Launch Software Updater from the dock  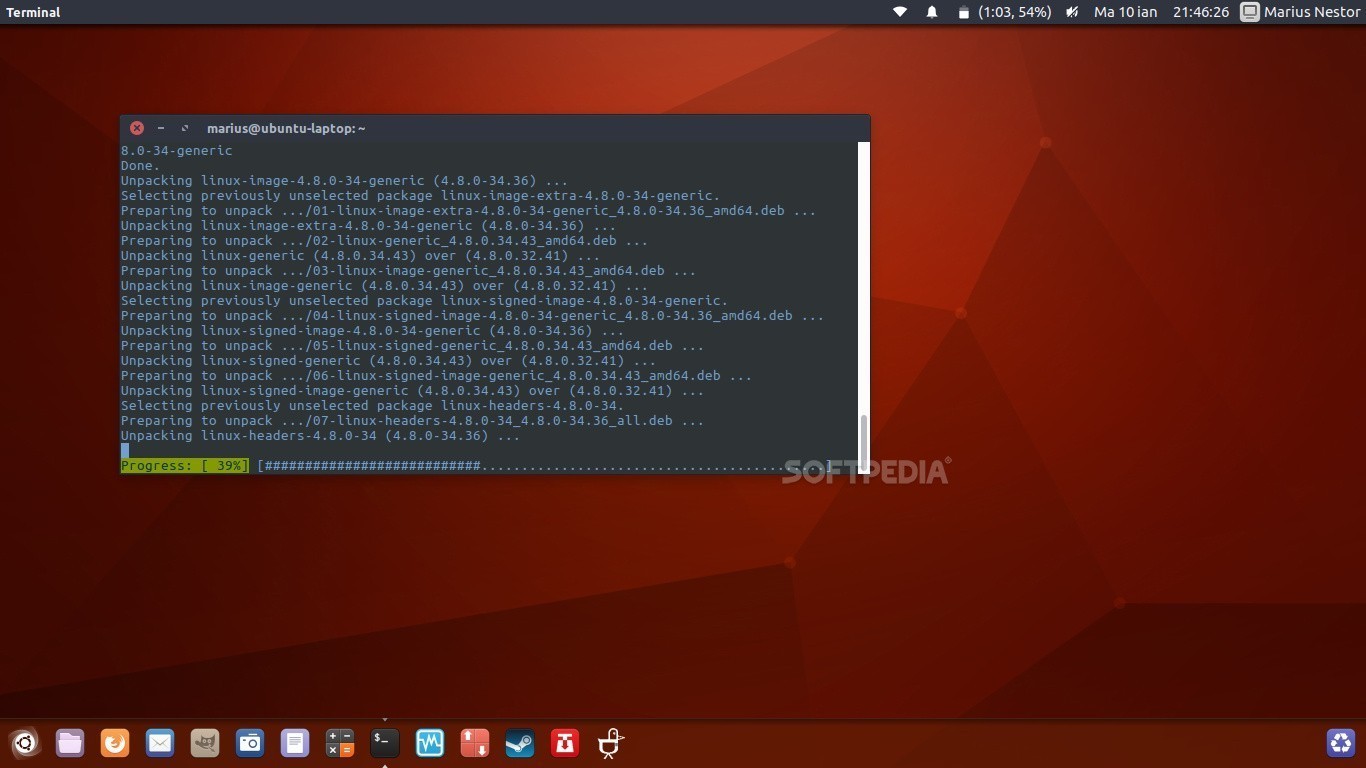[x=474, y=743]
